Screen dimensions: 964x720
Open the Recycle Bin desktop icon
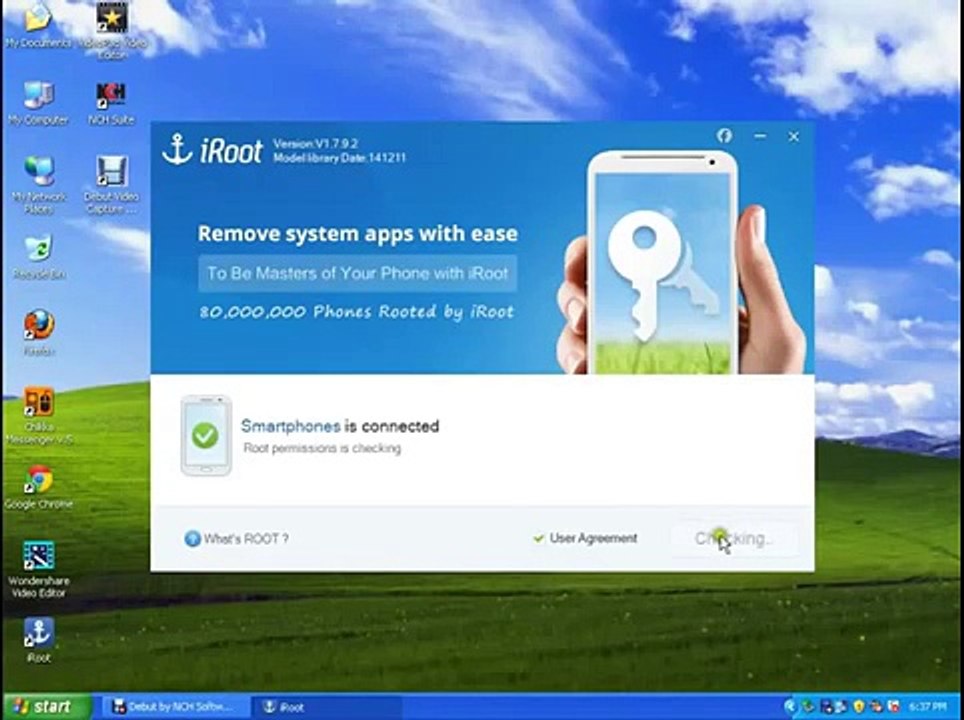[x=39, y=257]
